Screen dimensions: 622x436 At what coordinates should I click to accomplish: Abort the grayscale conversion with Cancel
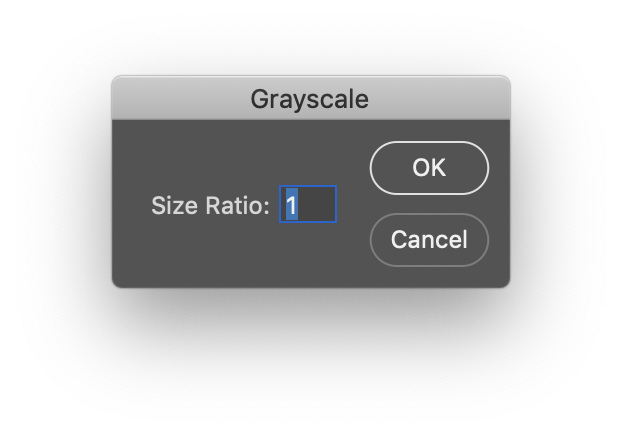pos(429,240)
